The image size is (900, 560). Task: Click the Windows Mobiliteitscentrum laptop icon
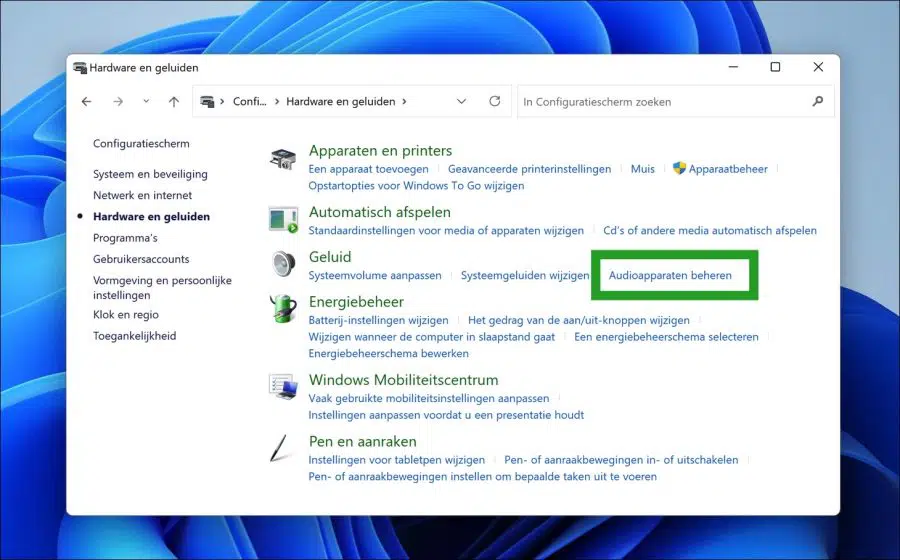point(283,386)
